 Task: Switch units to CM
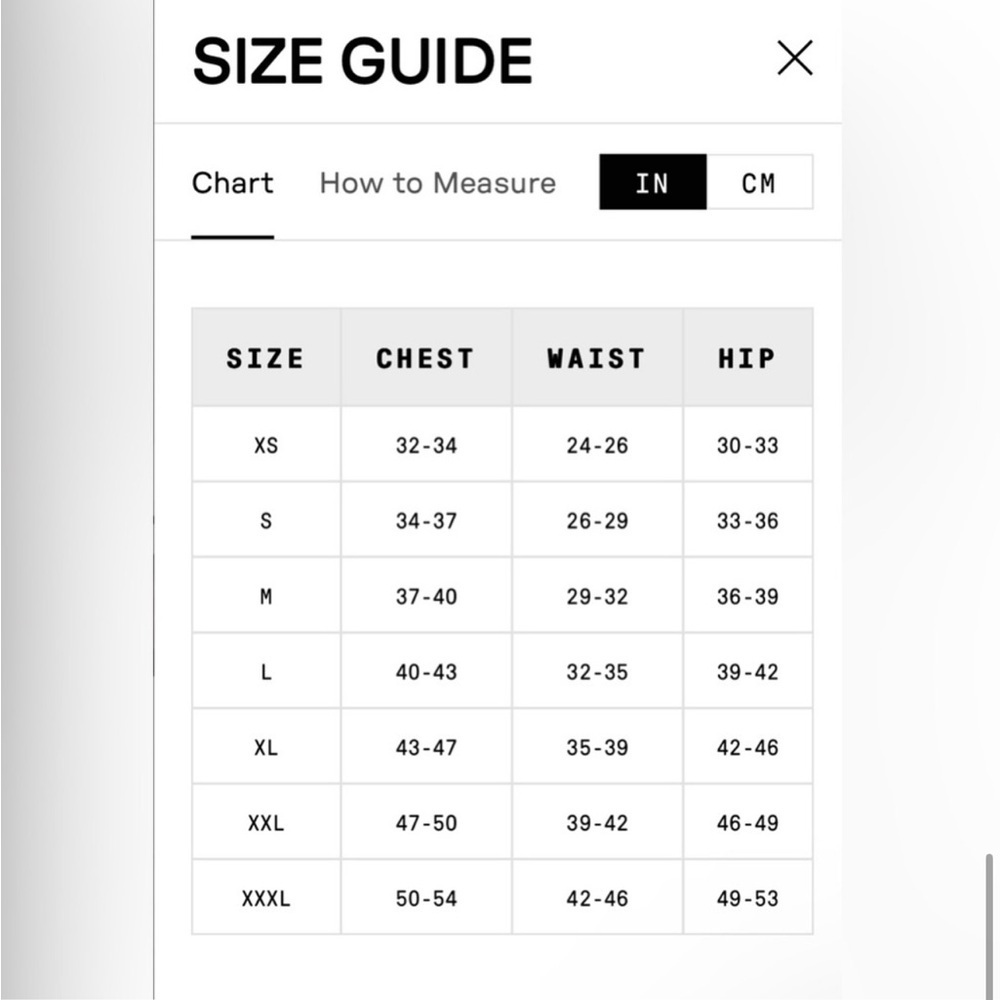point(760,182)
